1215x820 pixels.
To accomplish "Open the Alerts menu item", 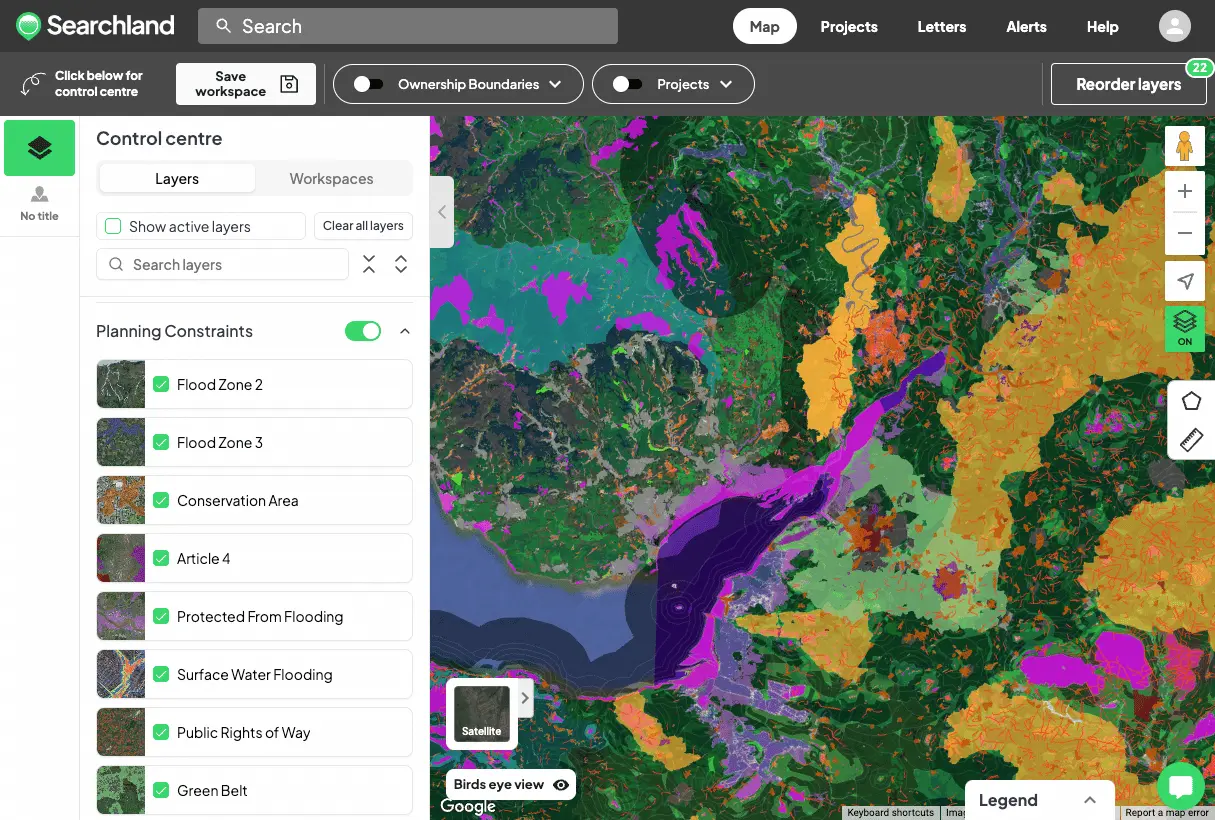I will tap(1026, 27).
